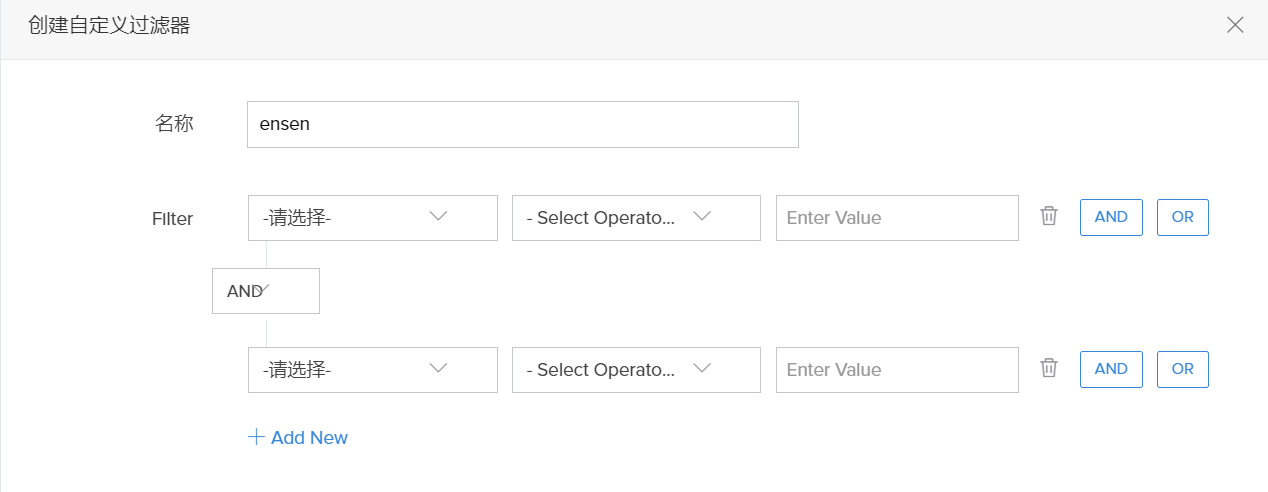Click the name field containing "ensen"

[x=522, y=125]
